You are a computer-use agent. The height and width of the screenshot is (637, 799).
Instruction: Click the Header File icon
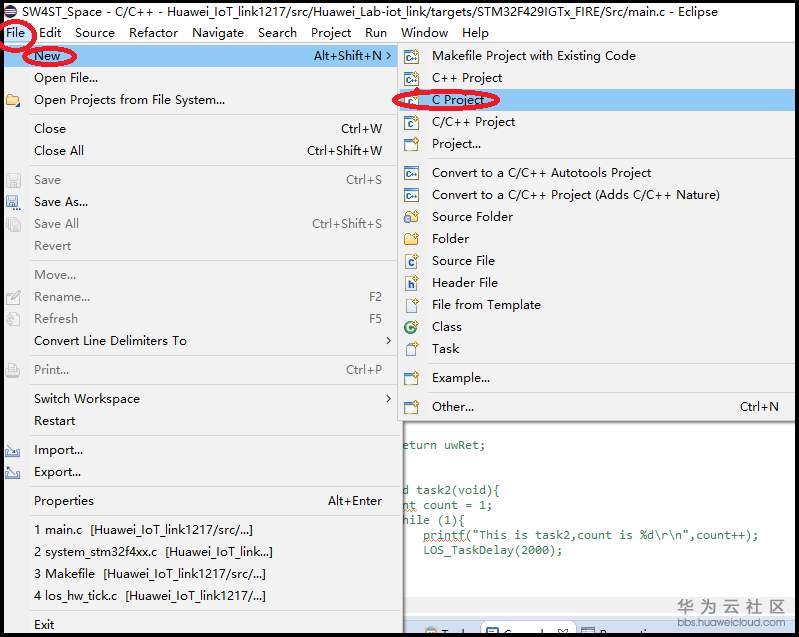[411, 283]
